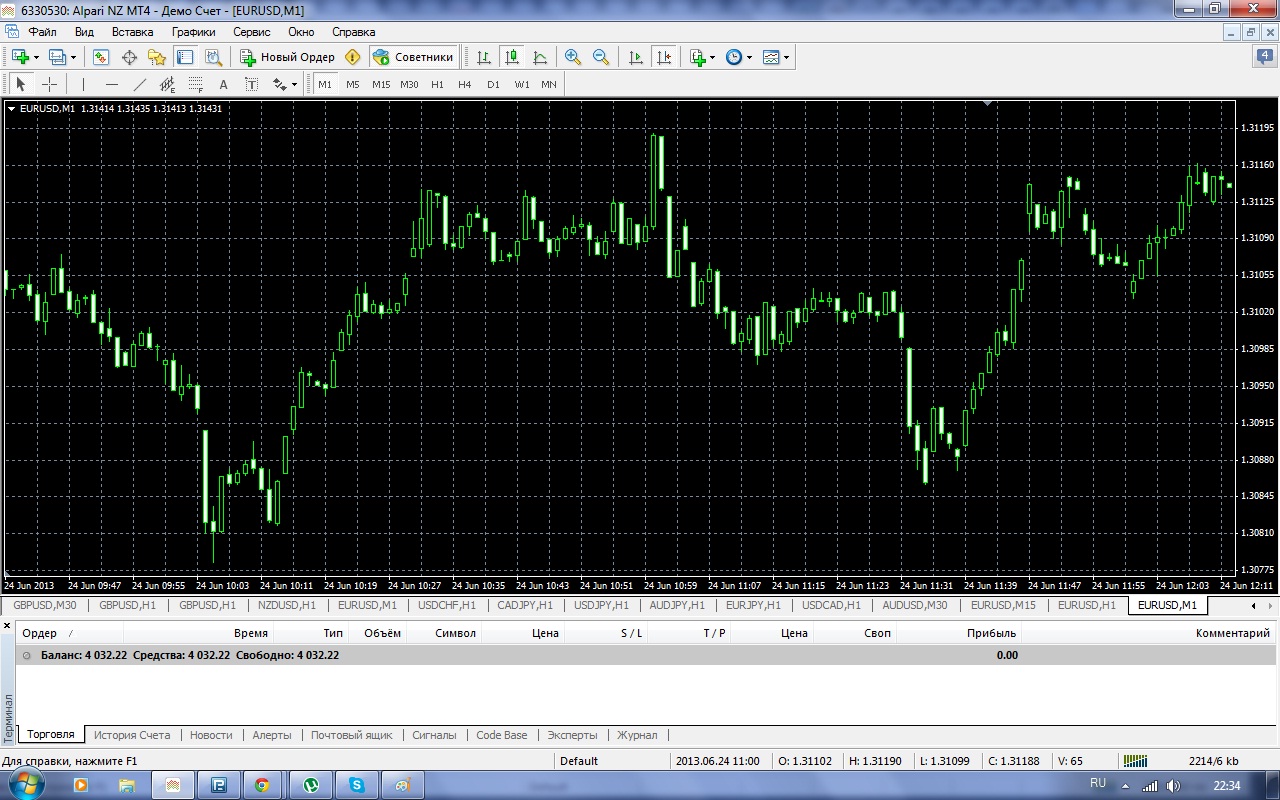Switch to the NZDUSD,H1 chart tab
The width and height of the screenshot is (1280, 800).
pyautogui.click(x=286, y=605)
